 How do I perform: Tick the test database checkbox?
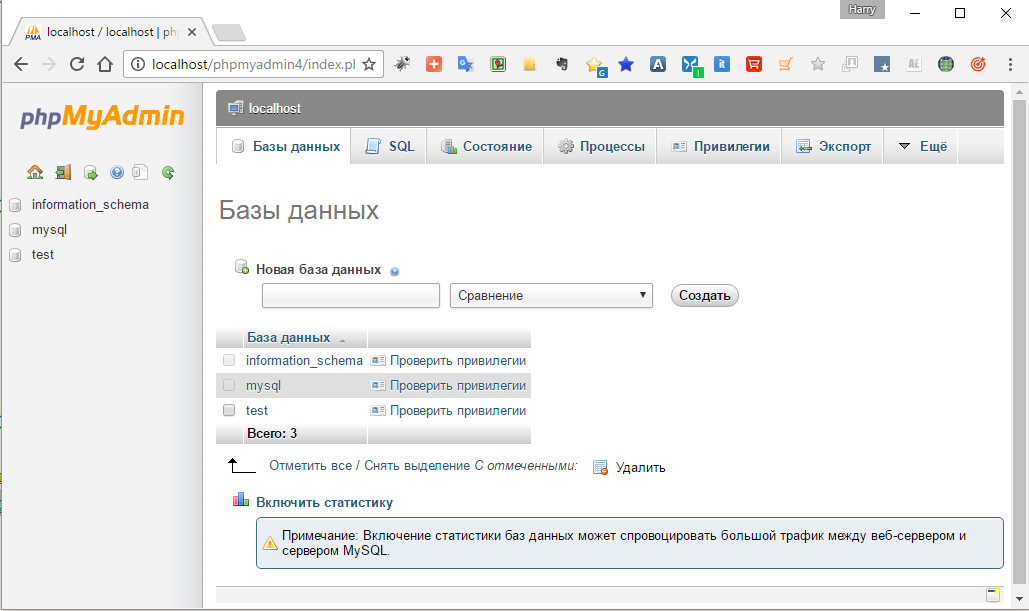tap(229, 410)
